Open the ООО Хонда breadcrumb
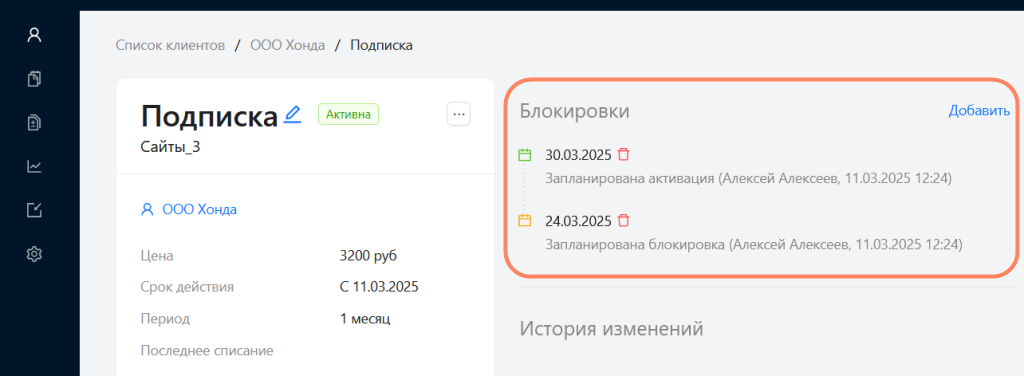Image resolution: width=1024 pixels, height=376 pixels. [x=287, y=46]
